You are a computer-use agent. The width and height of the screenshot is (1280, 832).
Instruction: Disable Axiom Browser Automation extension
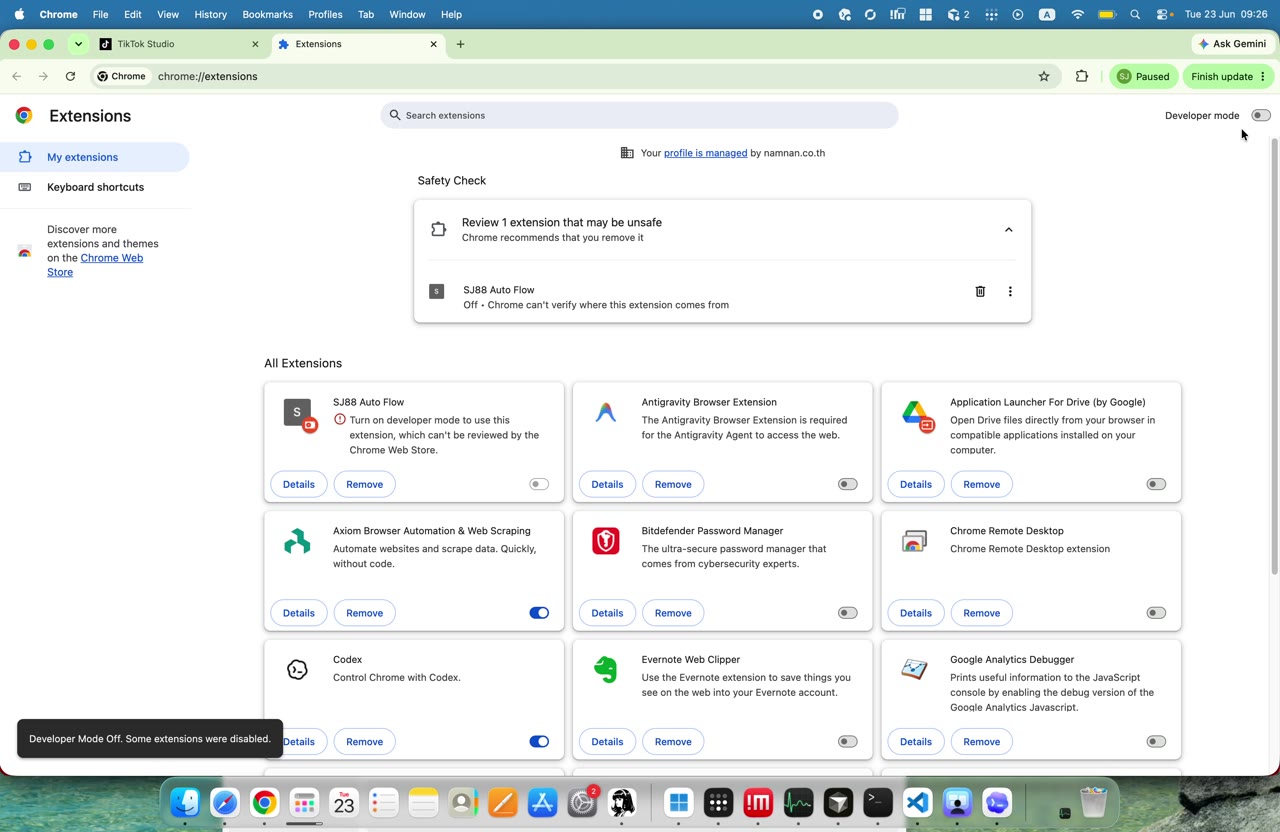tap(539, 613)
